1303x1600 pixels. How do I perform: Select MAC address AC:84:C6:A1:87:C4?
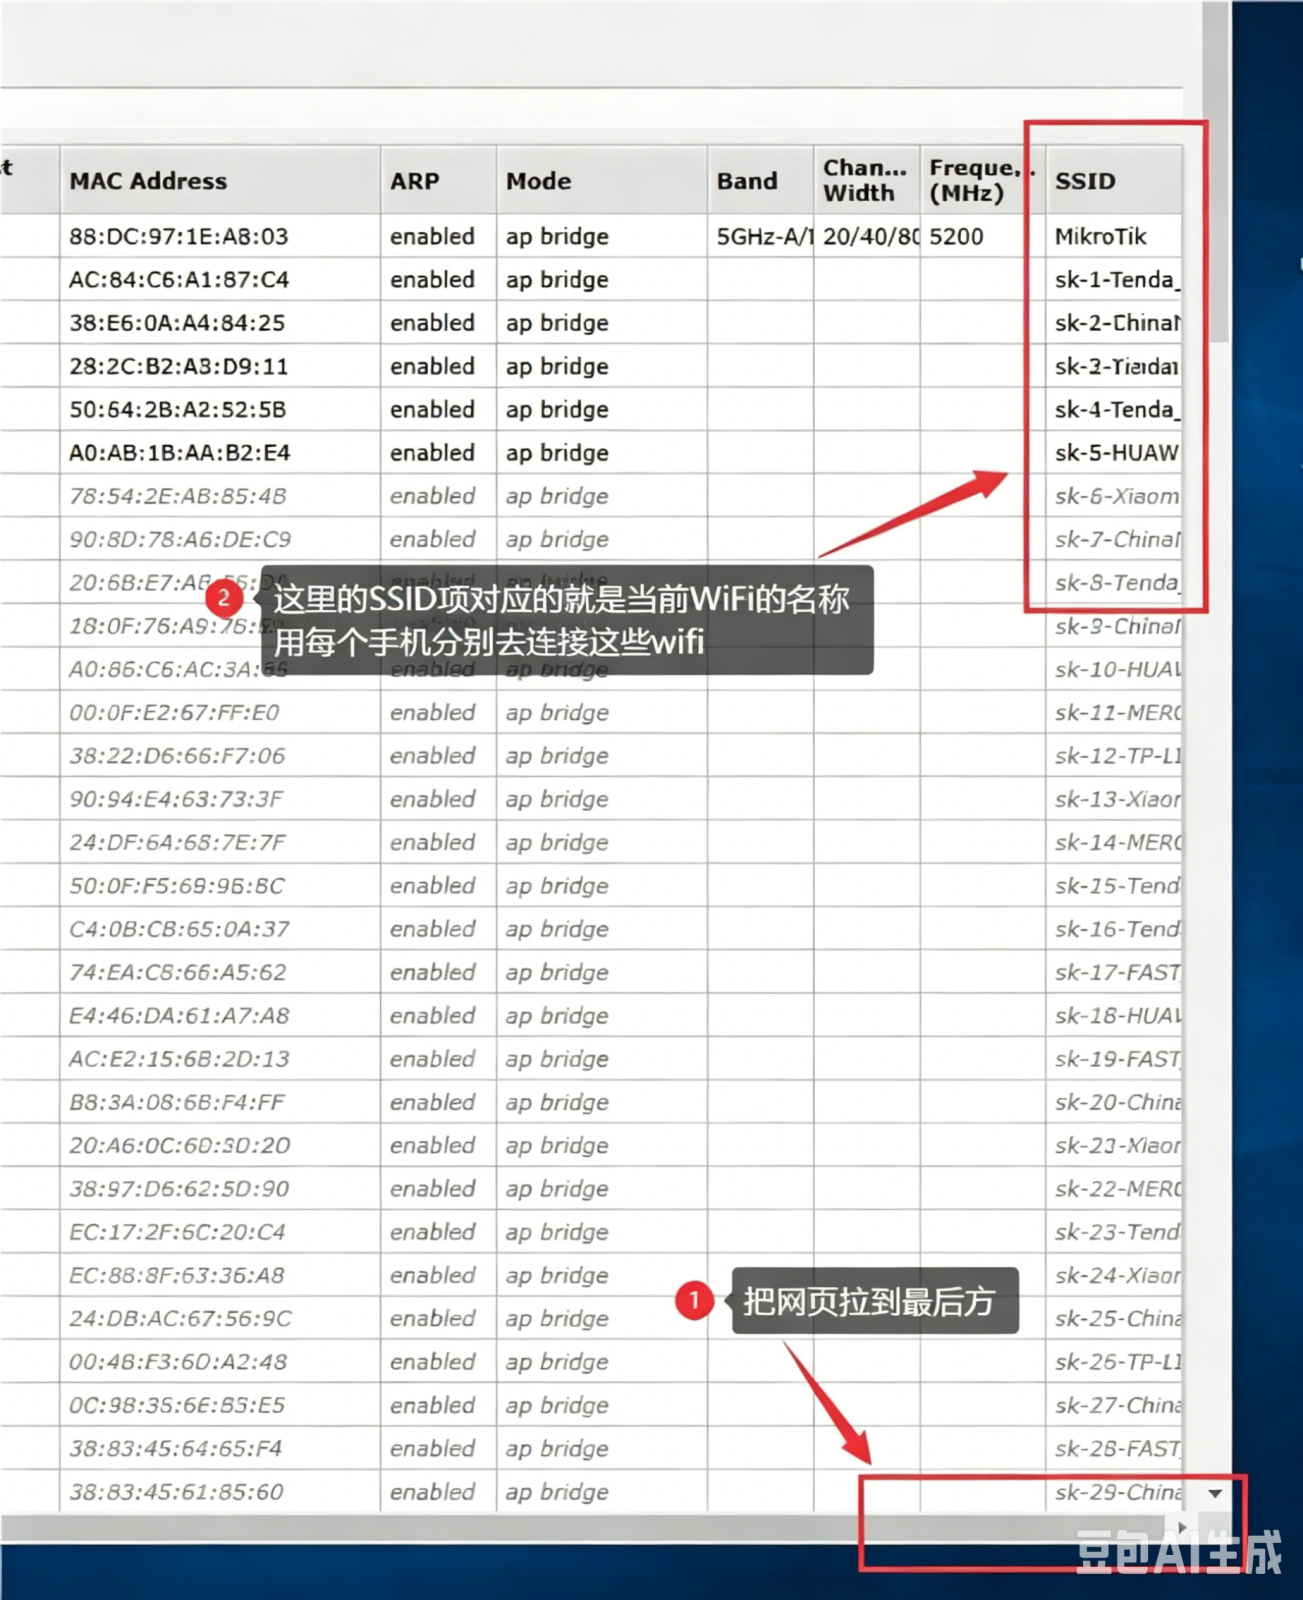click(179, 280)
